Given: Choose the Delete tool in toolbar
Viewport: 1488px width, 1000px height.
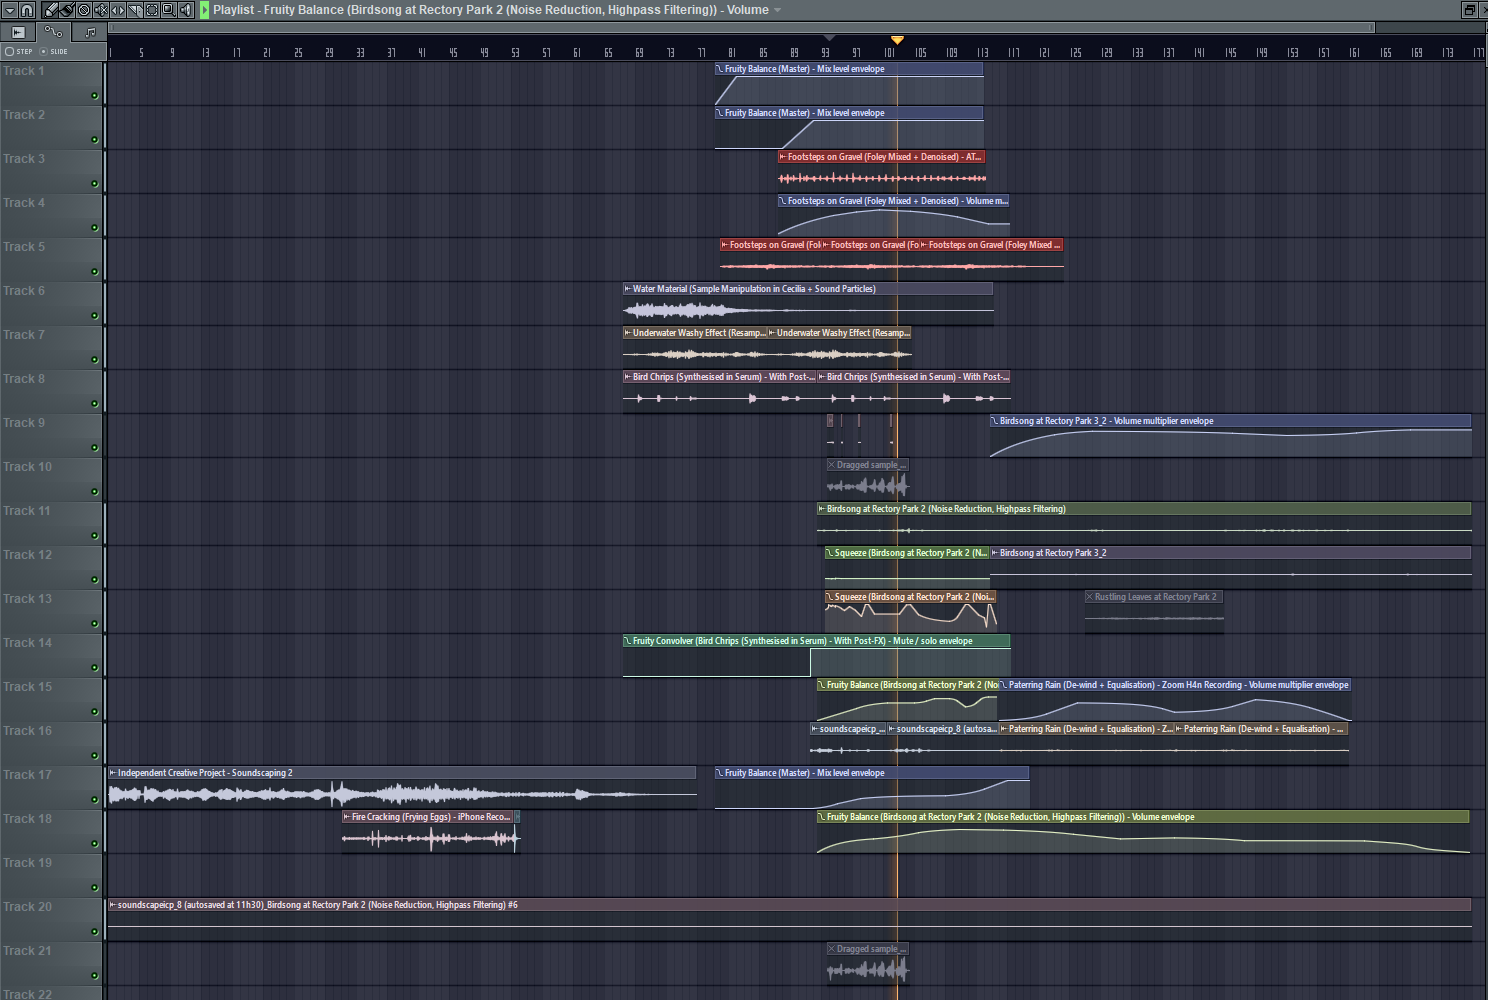Looking at the screenshot, I should [x=84, y=10].
